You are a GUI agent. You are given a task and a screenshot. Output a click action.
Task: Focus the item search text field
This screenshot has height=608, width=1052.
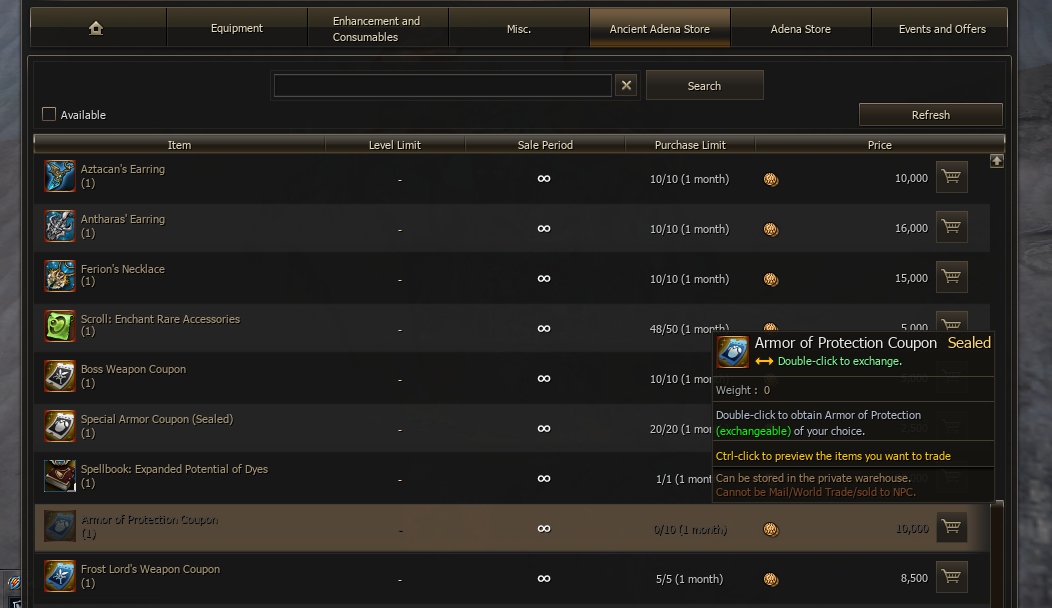click(x=442, y=86)
